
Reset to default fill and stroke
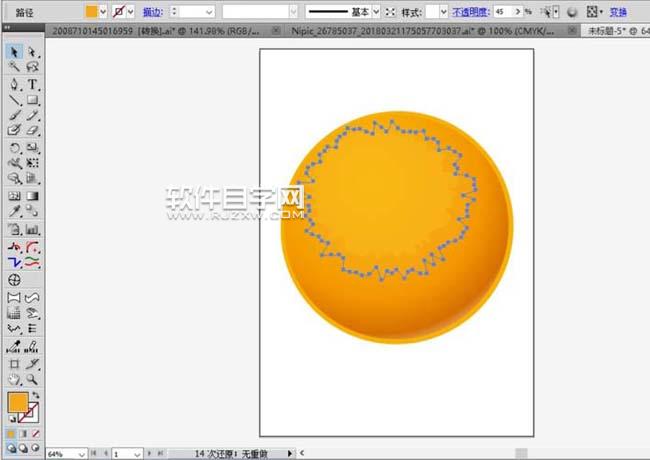[12, 419]
